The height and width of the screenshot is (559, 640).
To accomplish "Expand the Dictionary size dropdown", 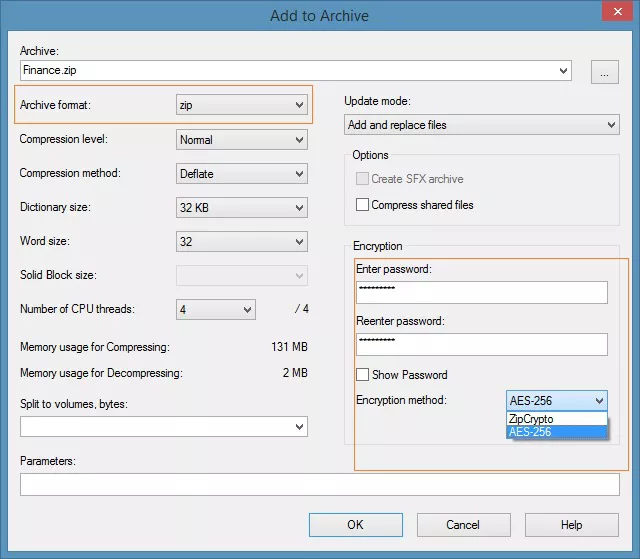I will tap(242, 208).
